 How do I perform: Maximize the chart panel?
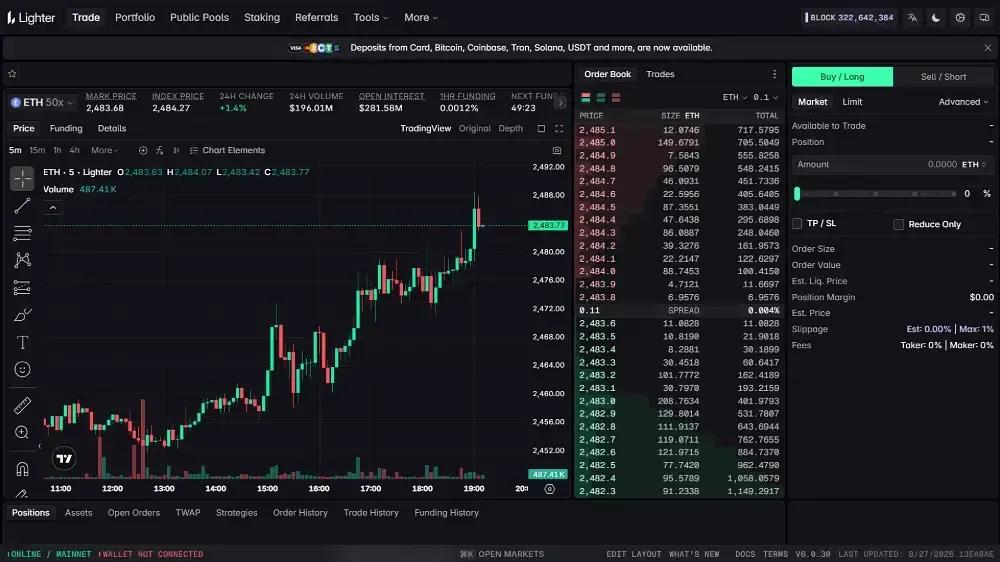click(x=541, y=129)
